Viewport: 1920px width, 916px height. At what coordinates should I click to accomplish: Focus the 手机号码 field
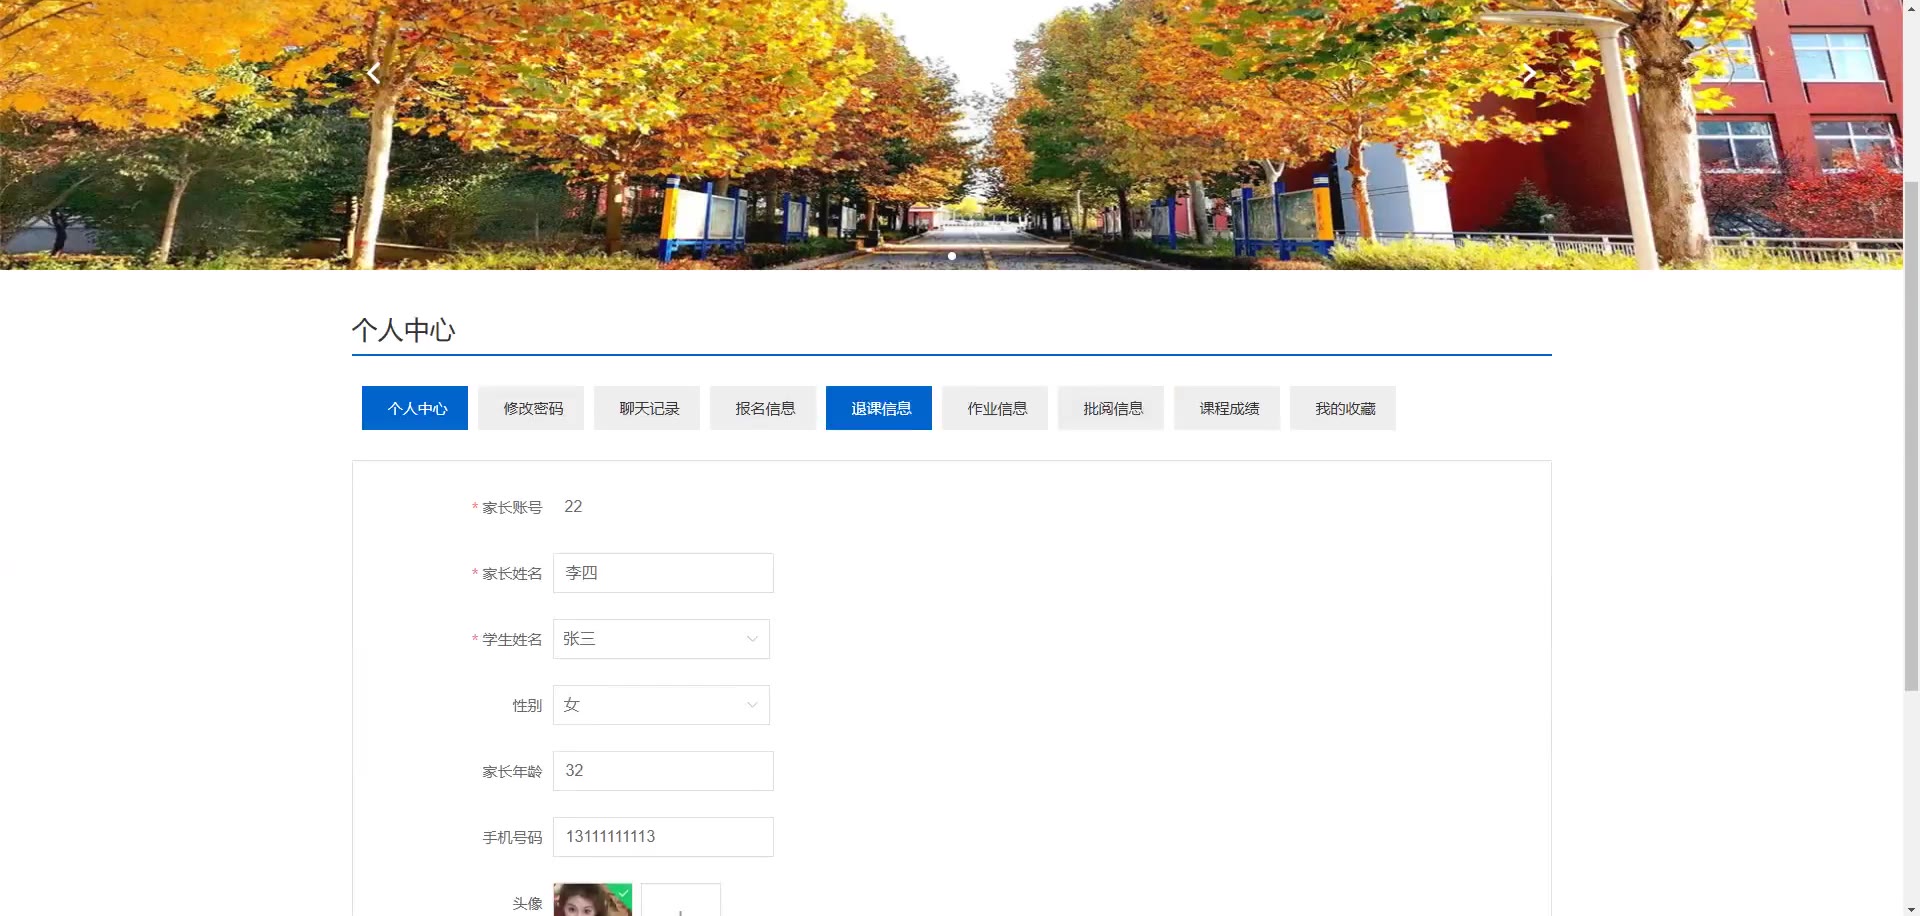pos(663,837)
